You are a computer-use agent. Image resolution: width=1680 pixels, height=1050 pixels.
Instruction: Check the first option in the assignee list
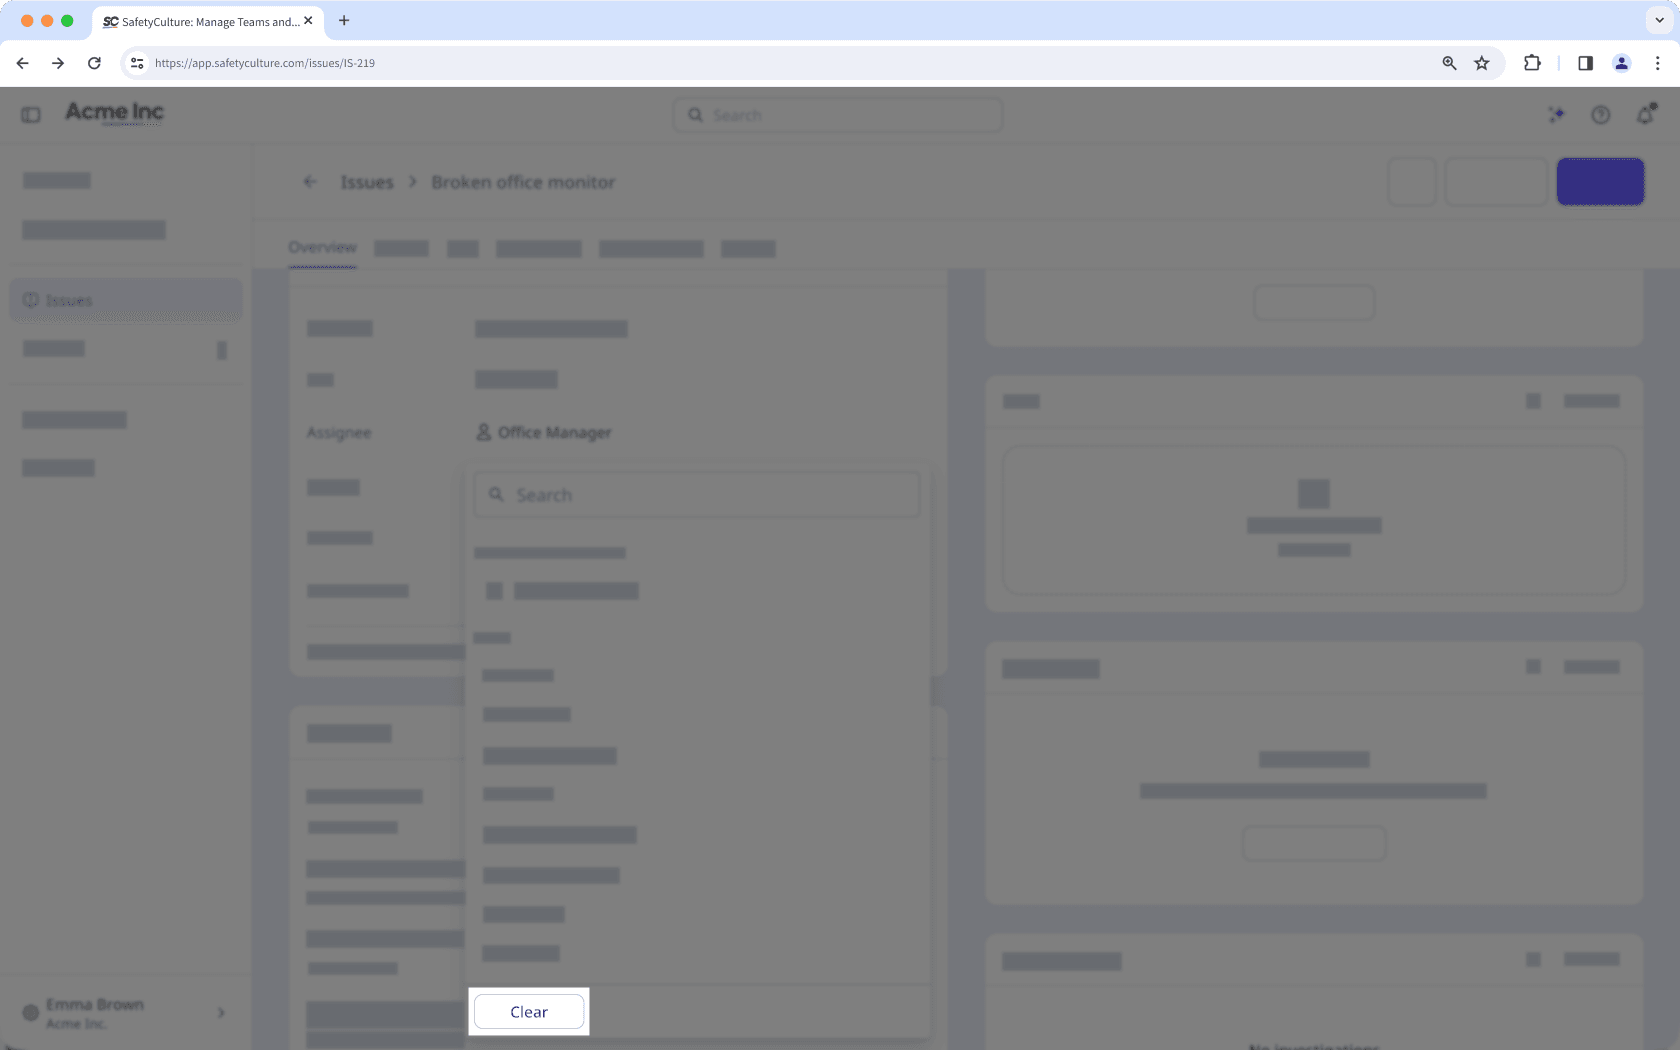494,591
